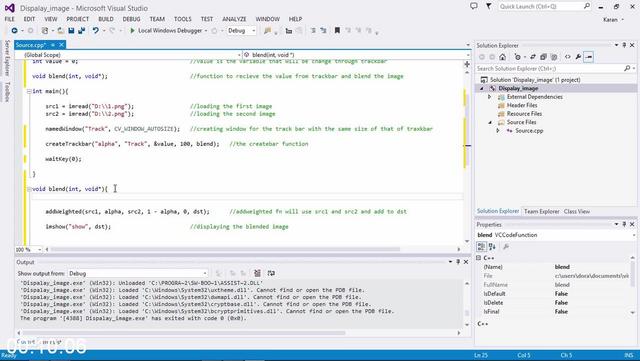Collapse the void blend function block
Screen dimensions: 640x361
29,189
